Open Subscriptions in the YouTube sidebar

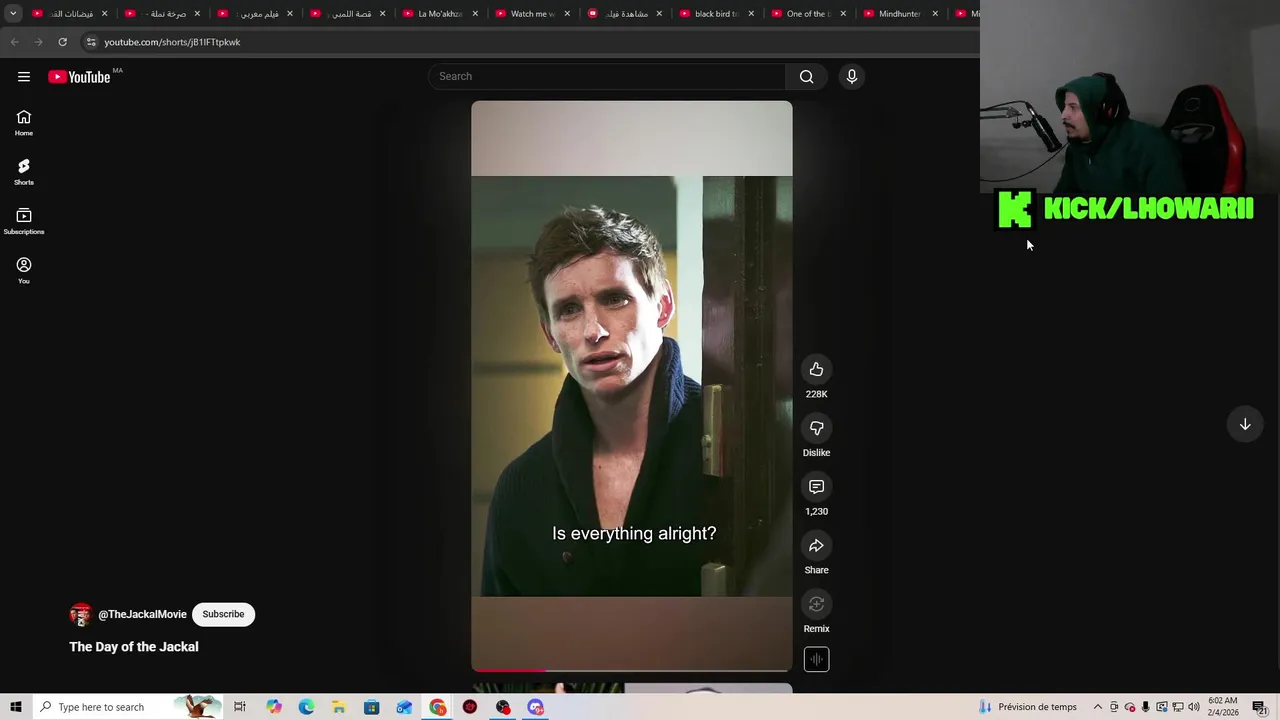[x=24, y=221]
